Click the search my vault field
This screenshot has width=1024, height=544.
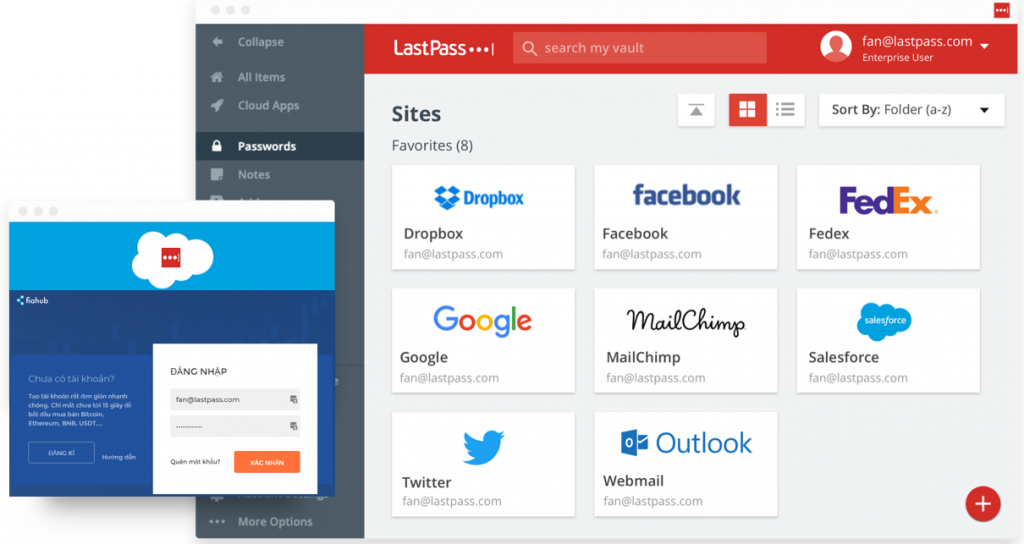[640, 48]
